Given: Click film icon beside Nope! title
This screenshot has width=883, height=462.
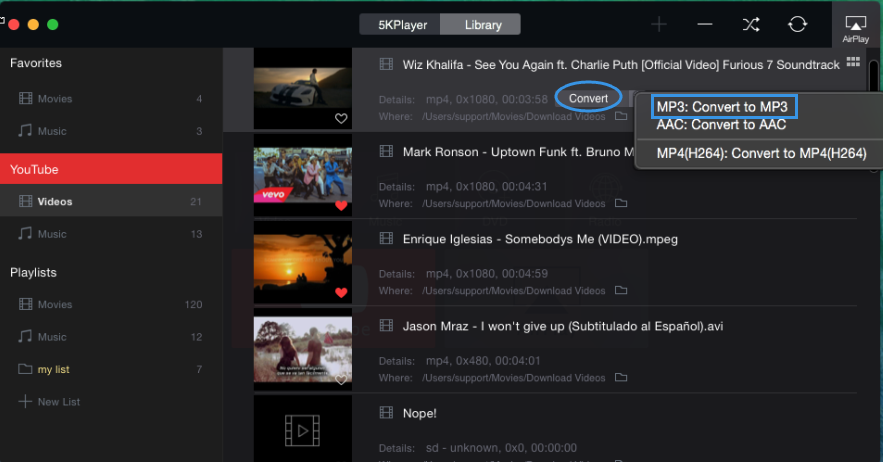Looking at the screenshot, I should pos(386,412).
